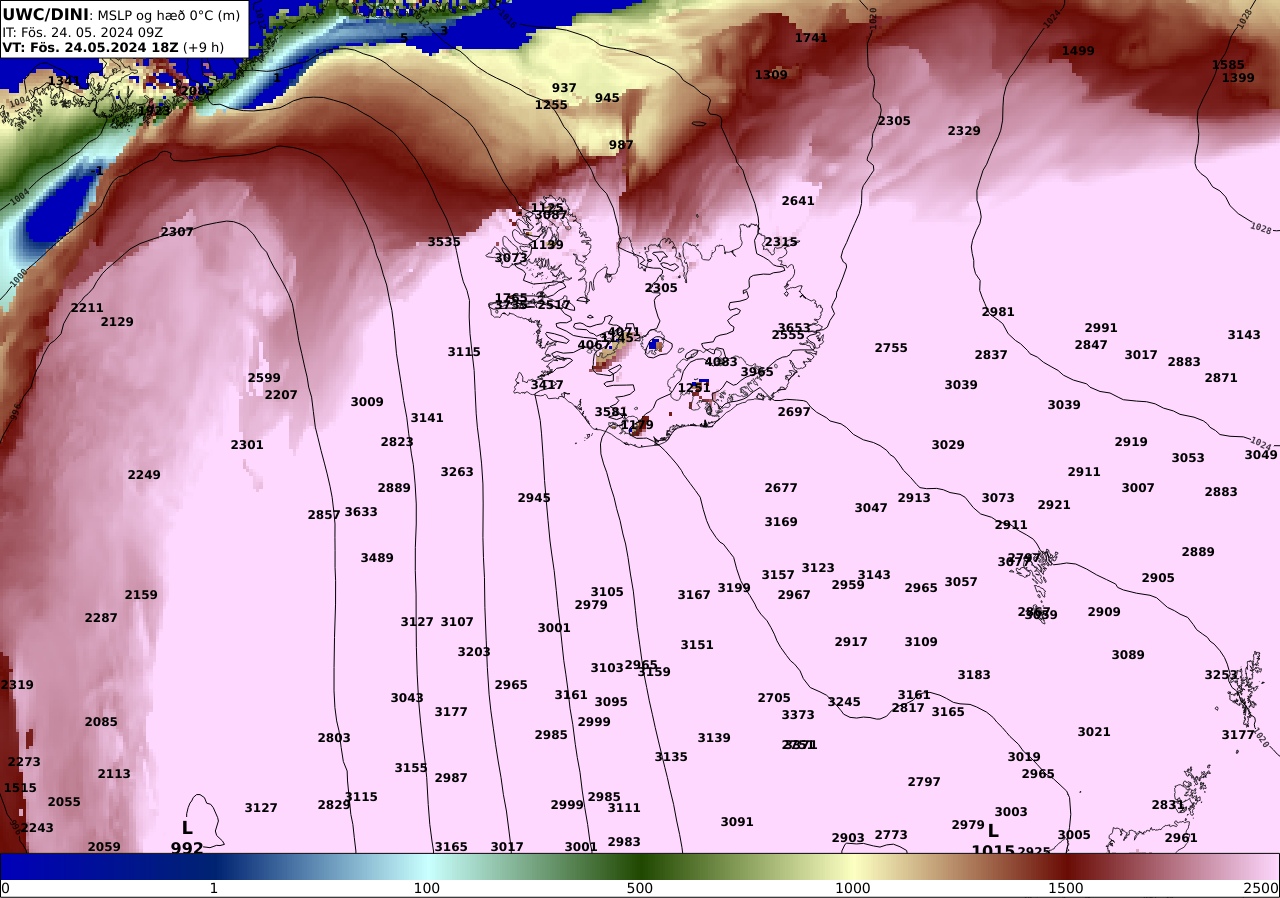Screen dimensions: 1280x898
Task: Click the height value 2315
Action: (x=781, y=242)
